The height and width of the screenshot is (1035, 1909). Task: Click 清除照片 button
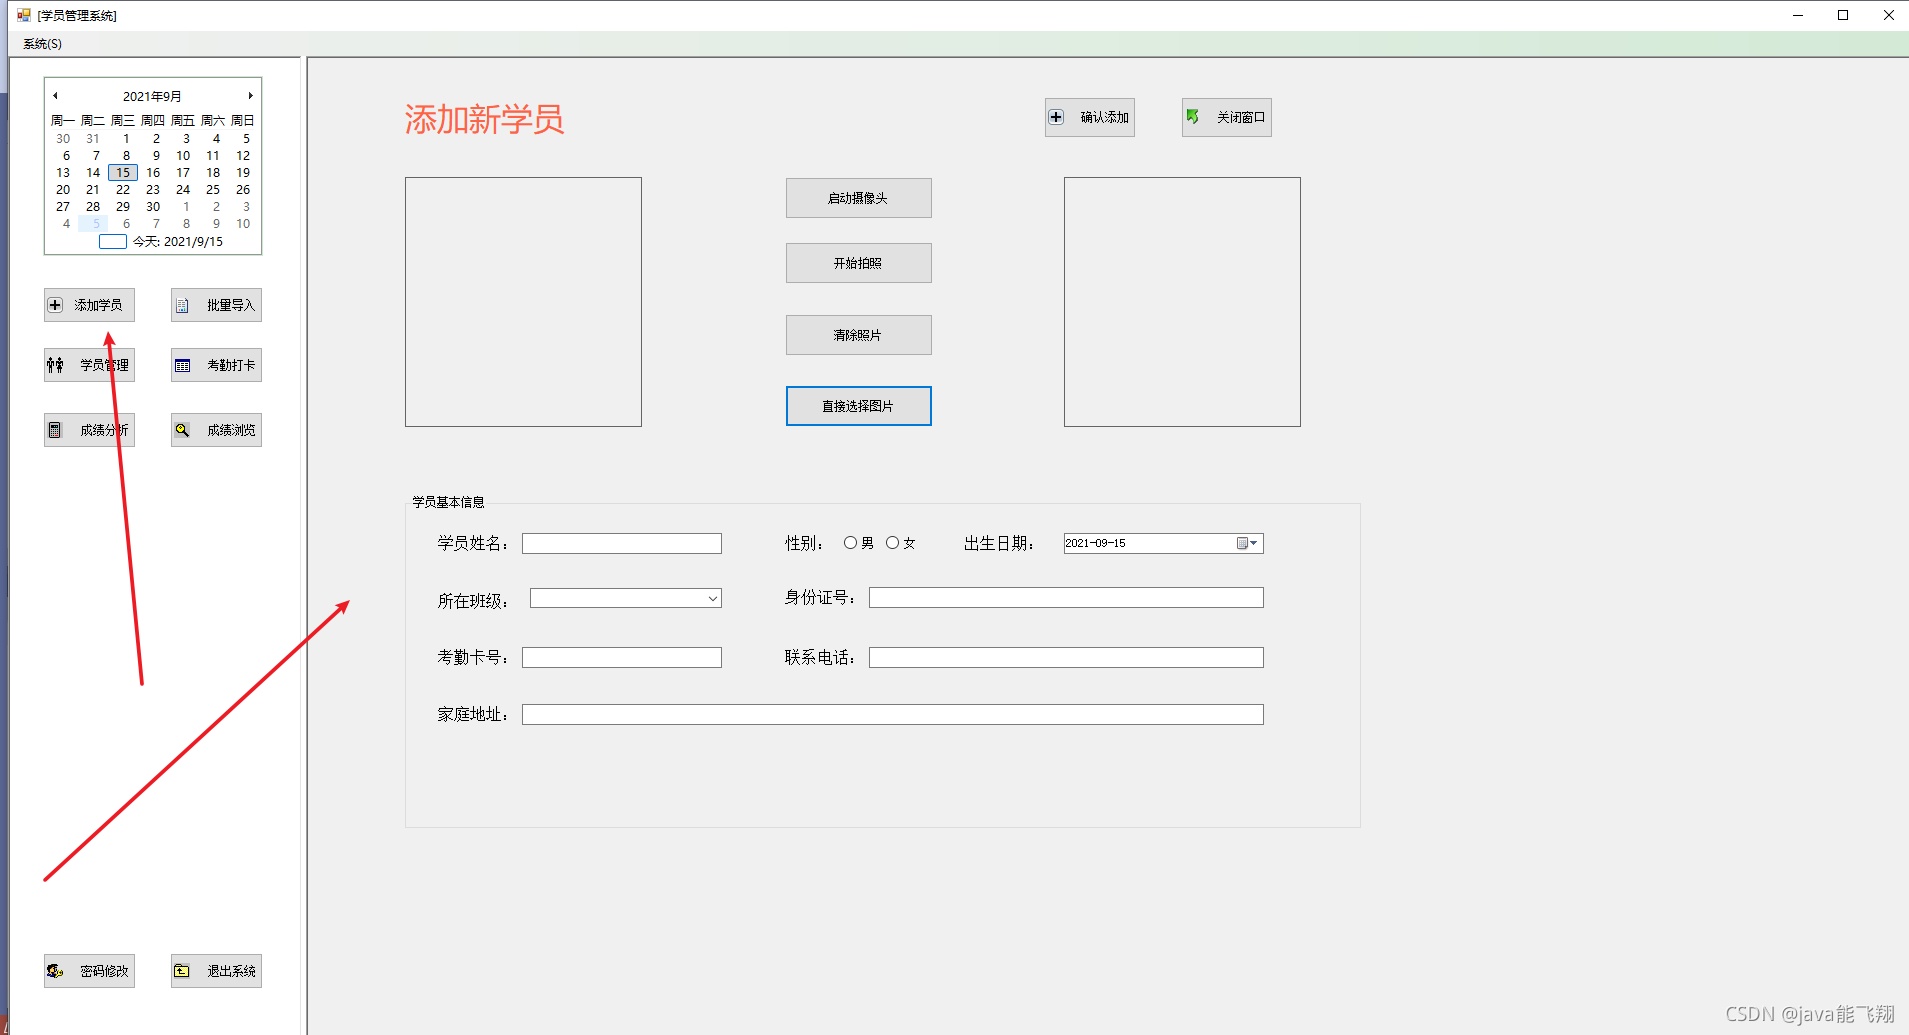coord(858,335)
